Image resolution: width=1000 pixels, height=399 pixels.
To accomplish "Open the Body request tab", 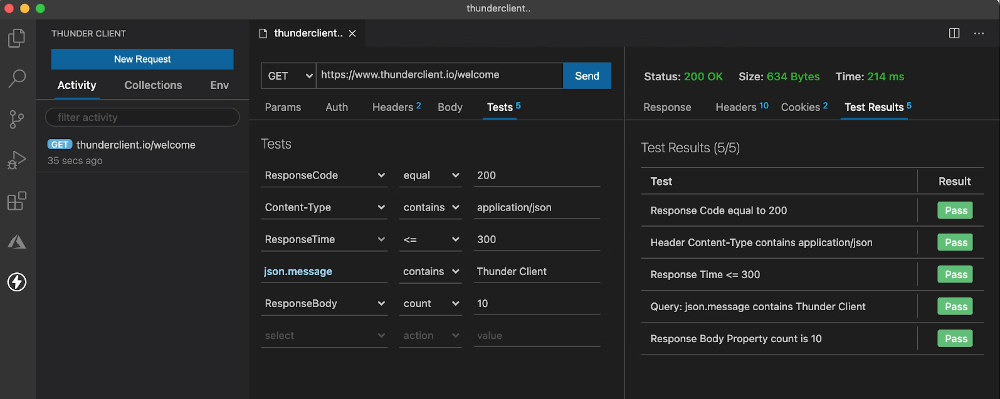I will [x=450, y=107].
